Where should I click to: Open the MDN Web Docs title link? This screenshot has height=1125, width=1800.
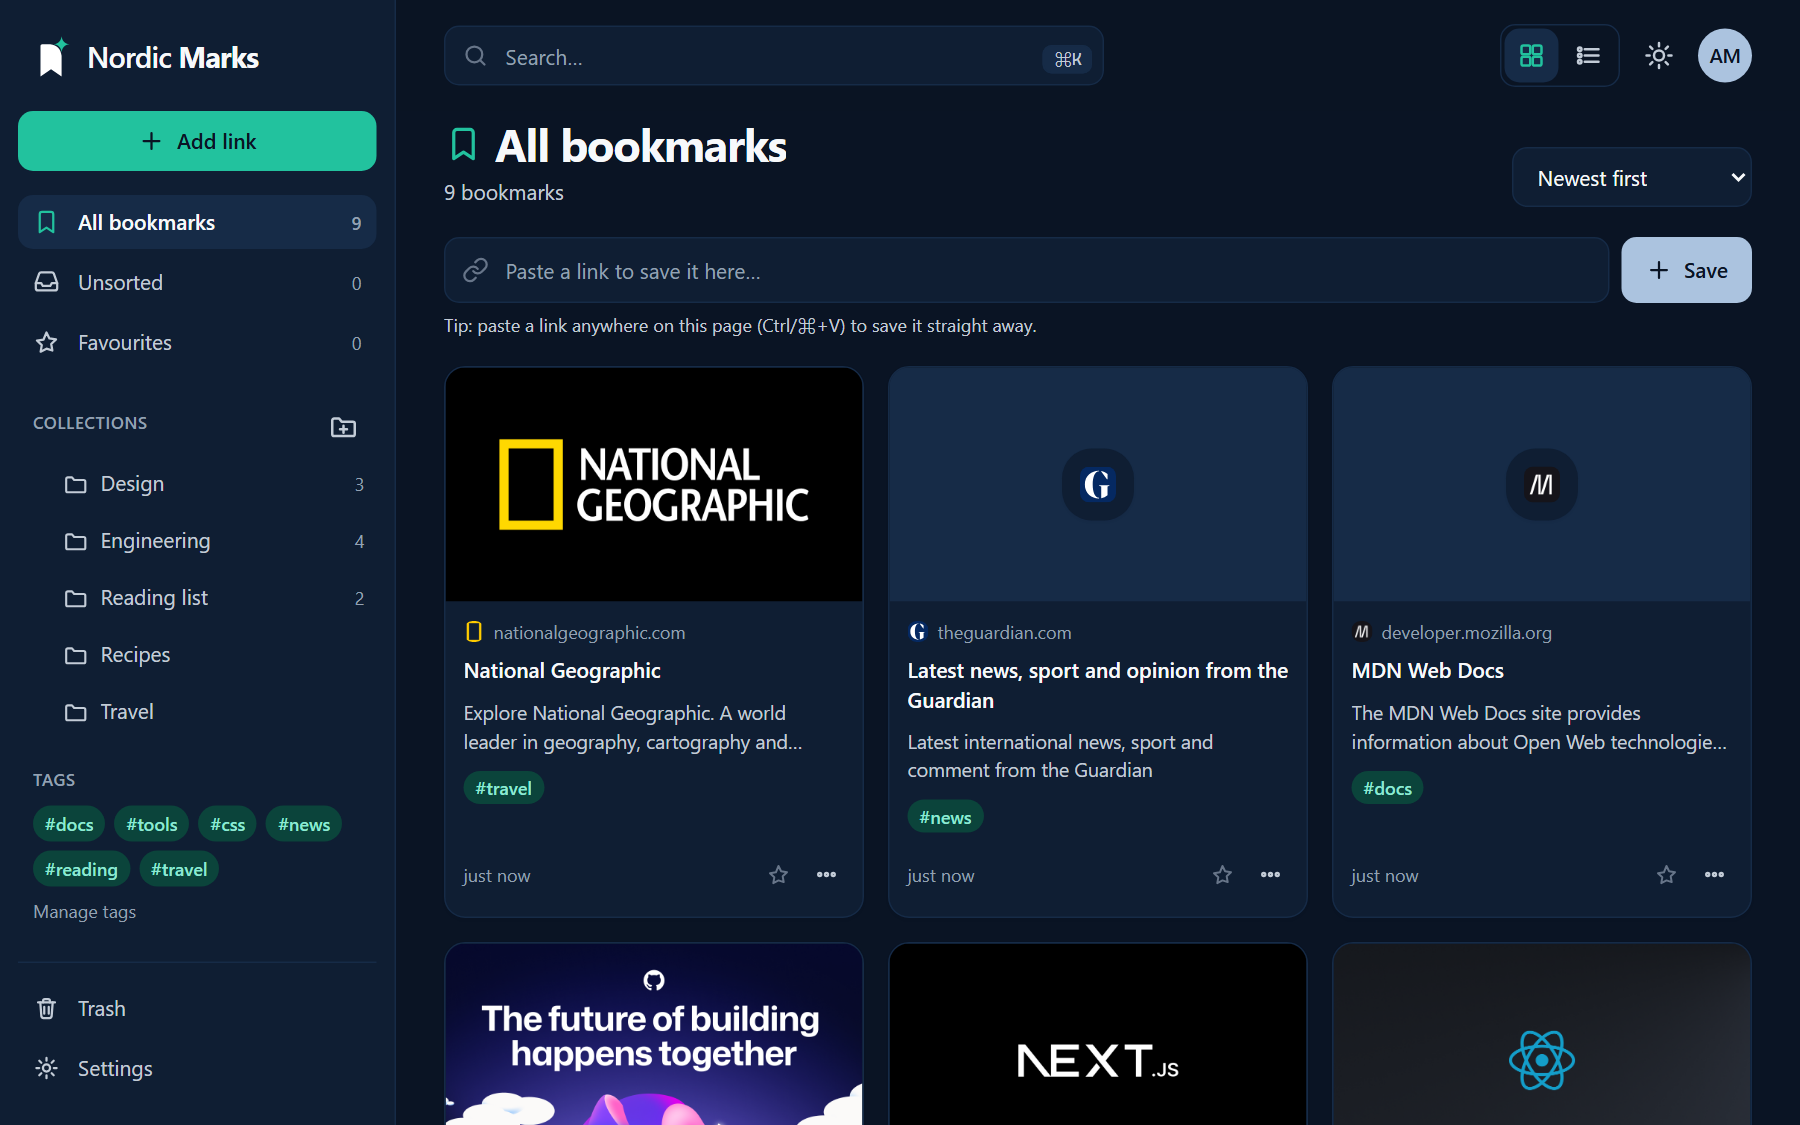[1427, 671]
